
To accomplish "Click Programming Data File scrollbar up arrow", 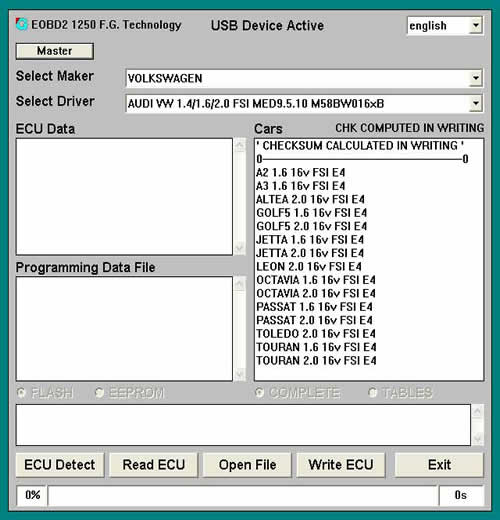I will click(240, 284).
